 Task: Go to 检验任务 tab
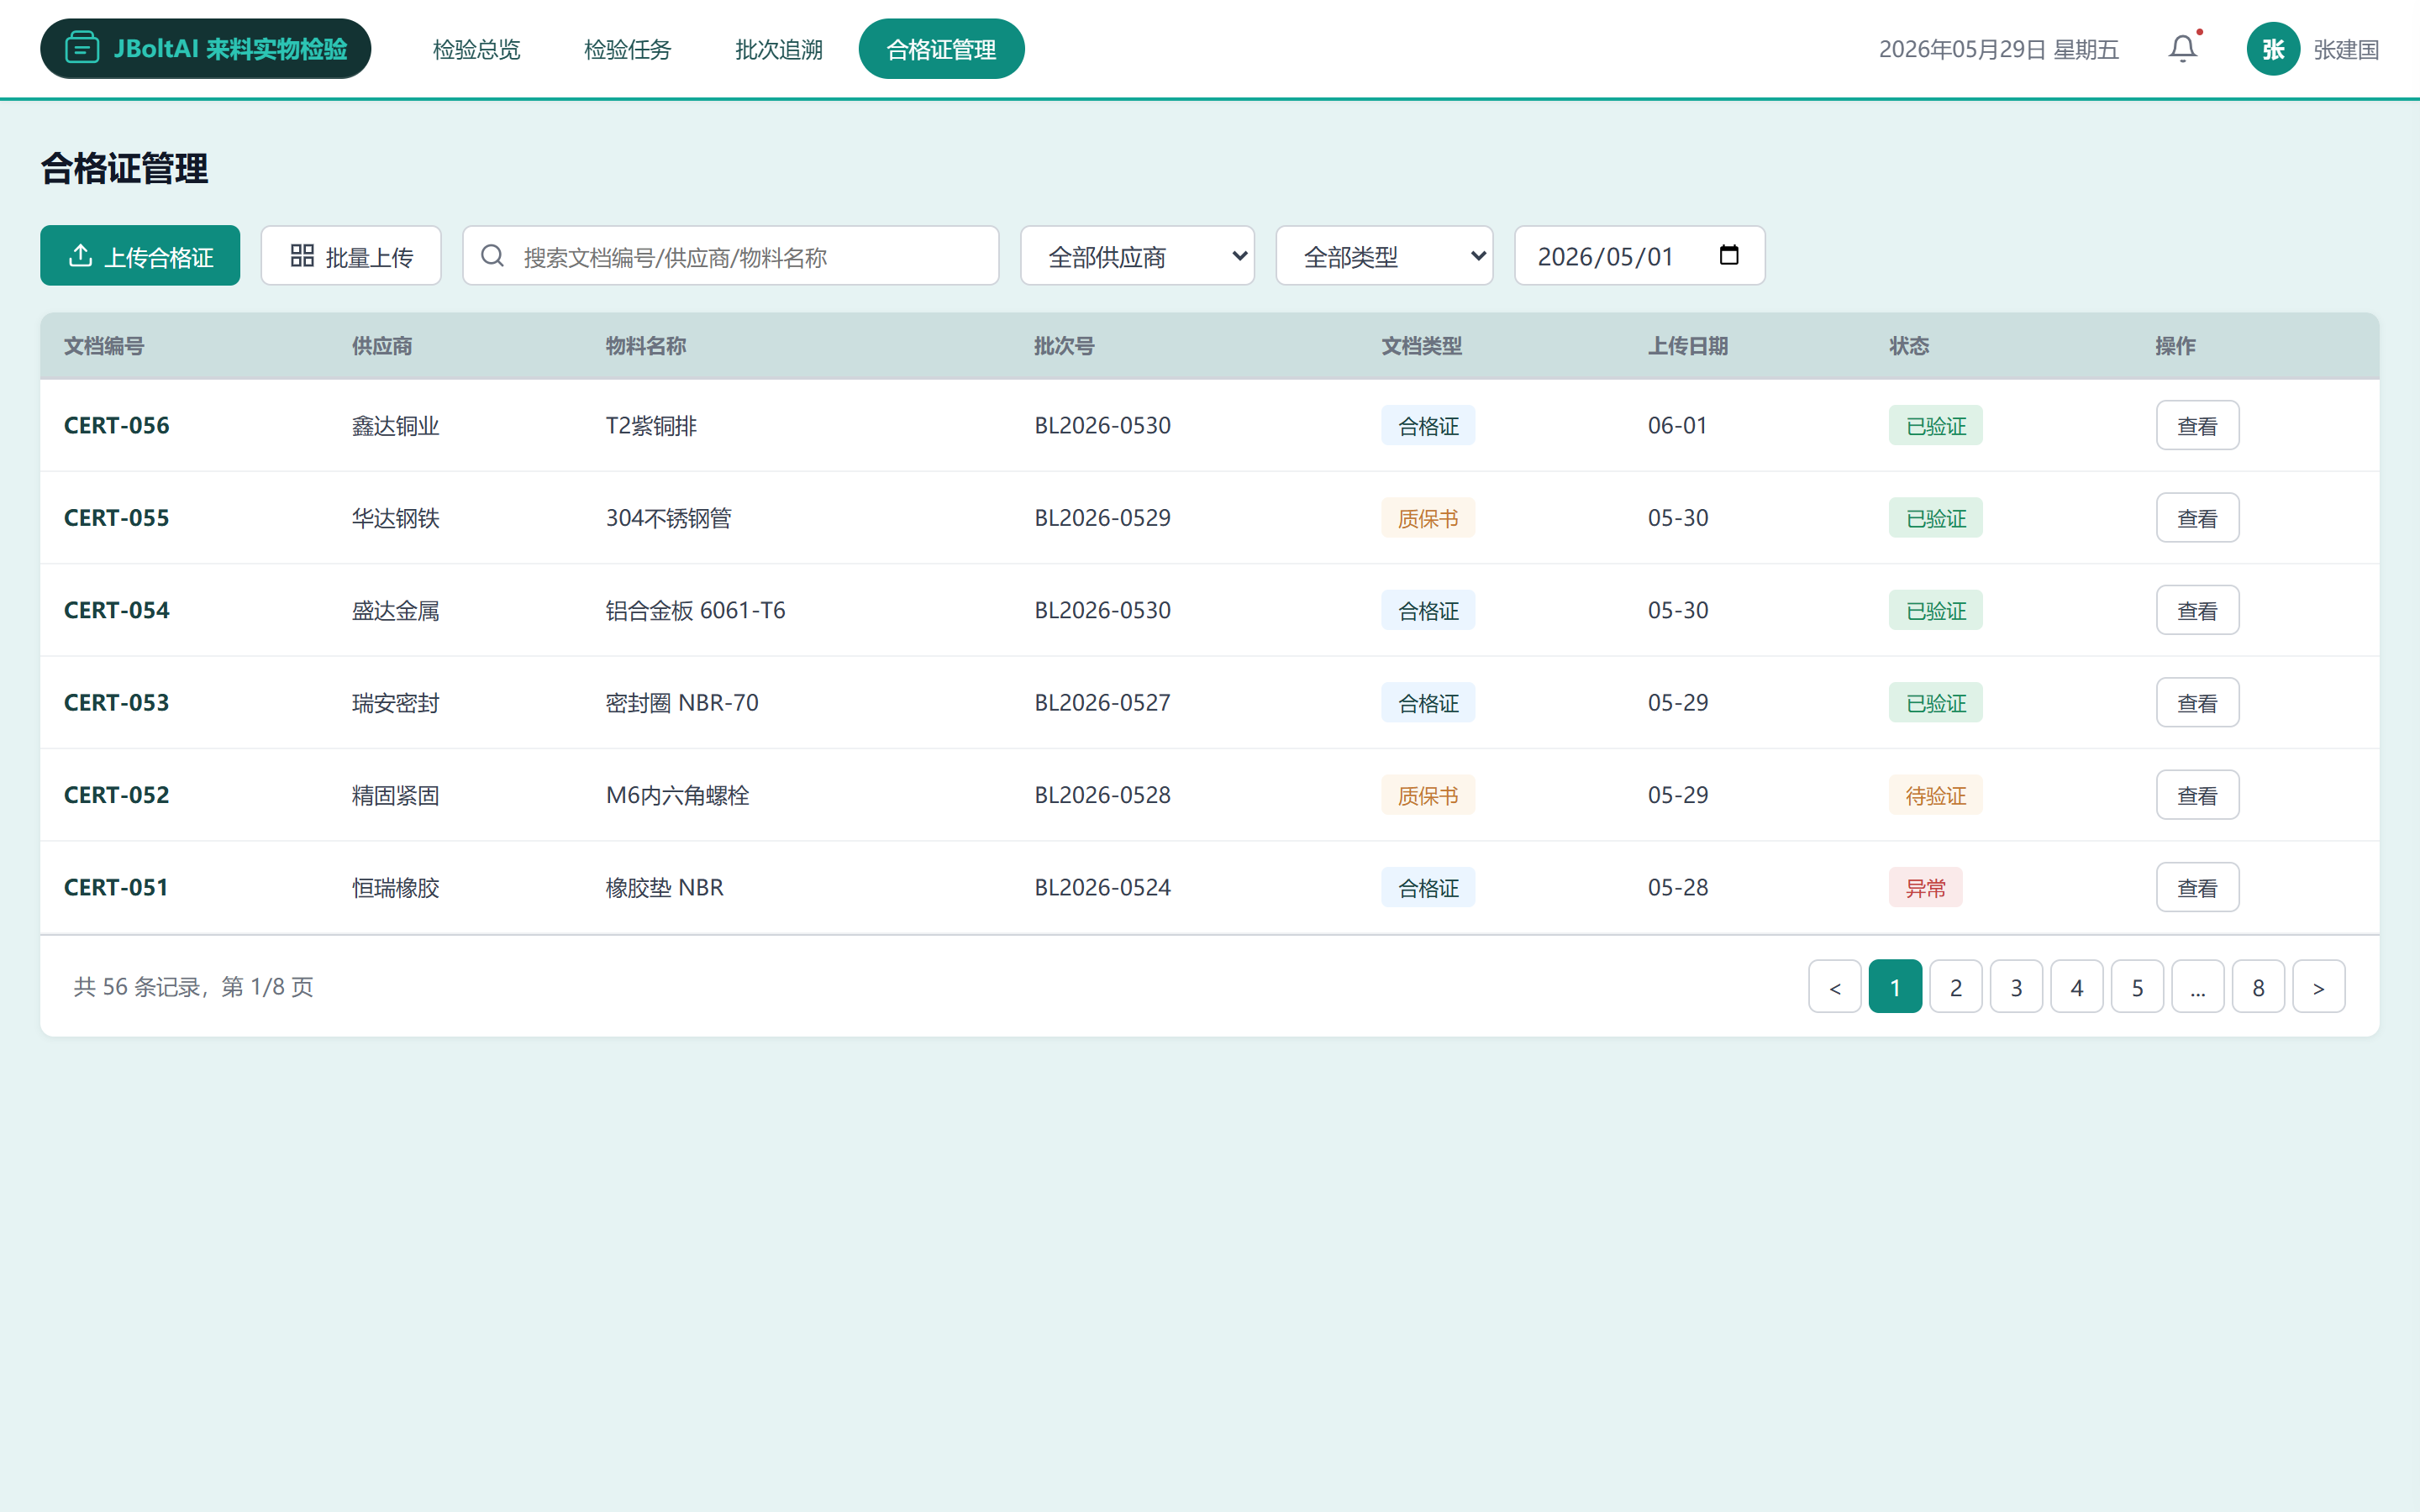(628, 49)
